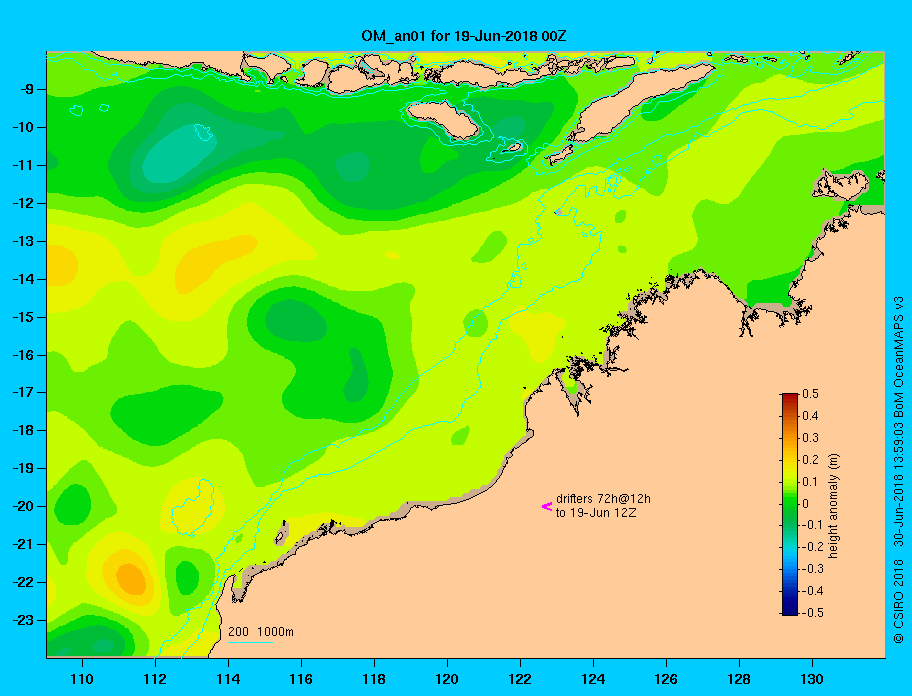Click the longitude label 110 on the axis
The width and height of the screenshot is (912, 696).
82,679
